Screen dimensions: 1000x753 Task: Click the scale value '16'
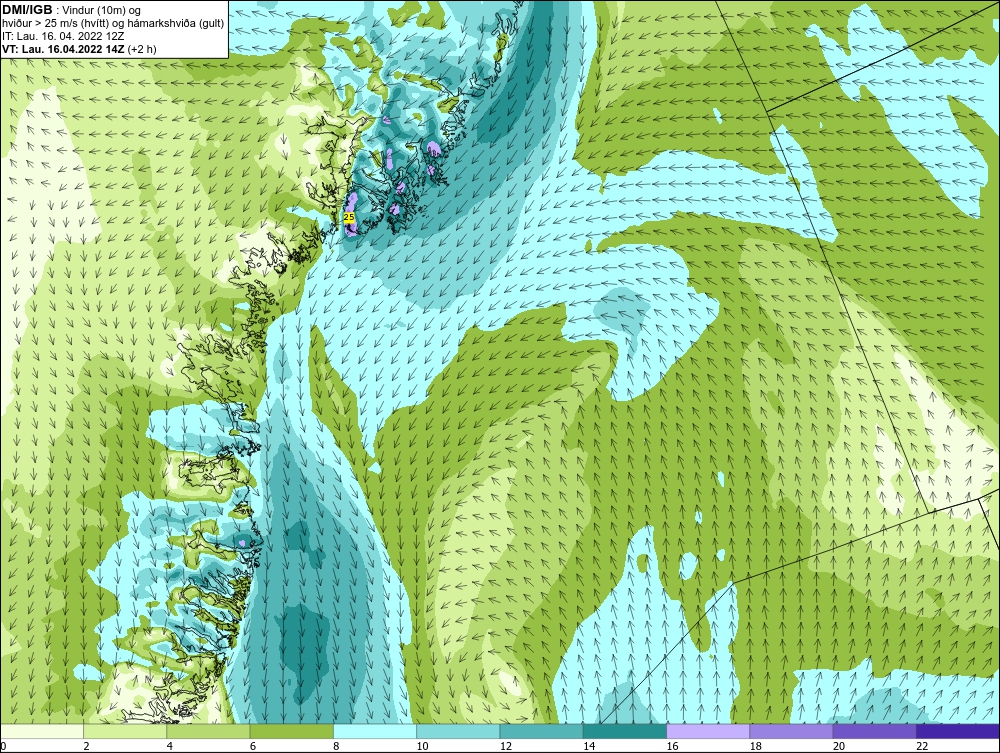click(x=672, y=747)
